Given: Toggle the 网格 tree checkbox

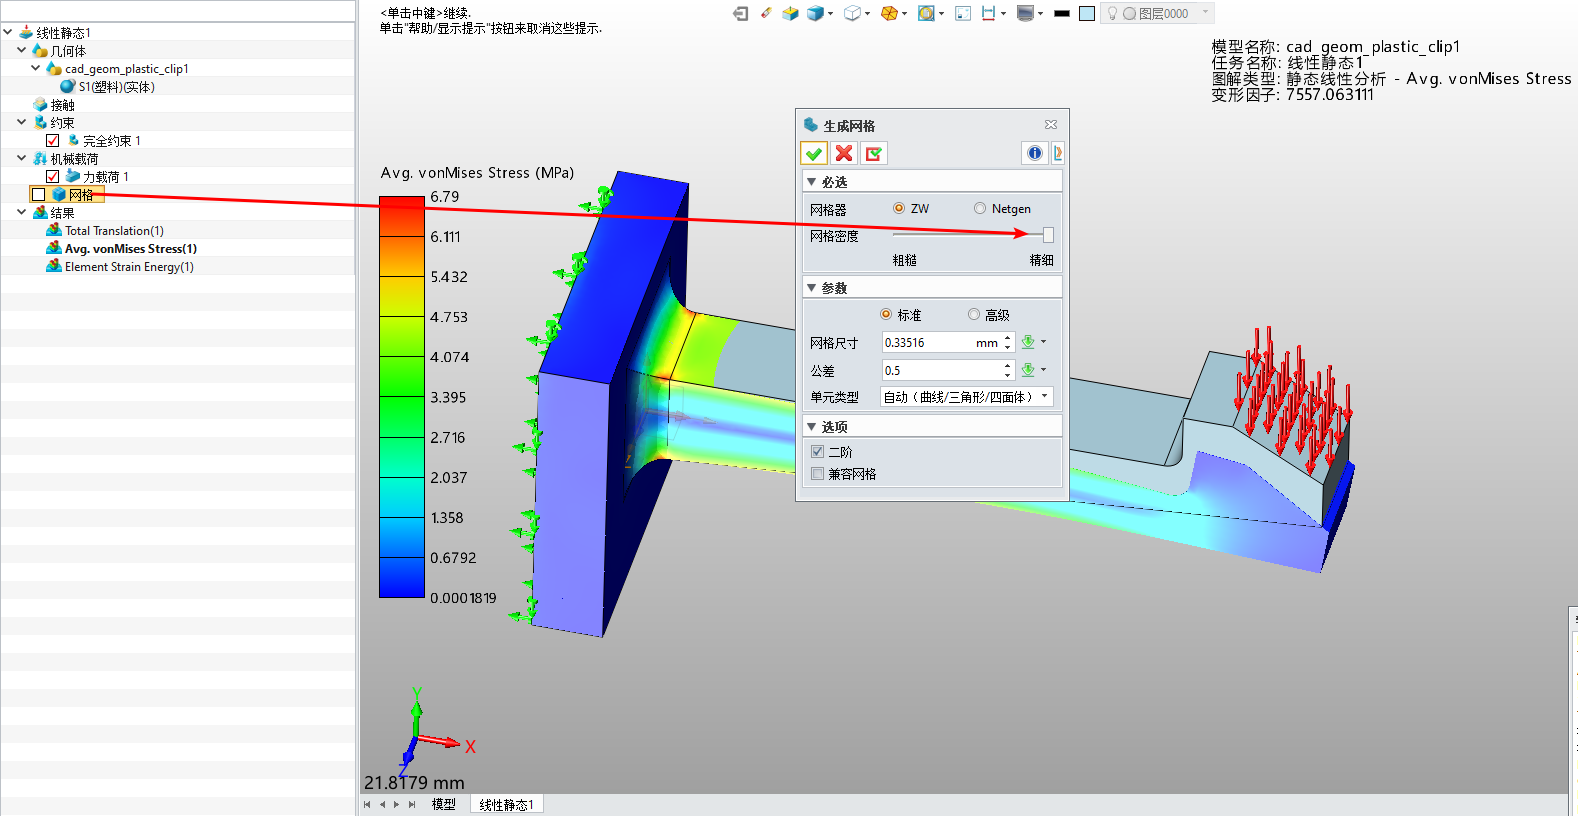Looking at the screenshot, I should [38, 194].
